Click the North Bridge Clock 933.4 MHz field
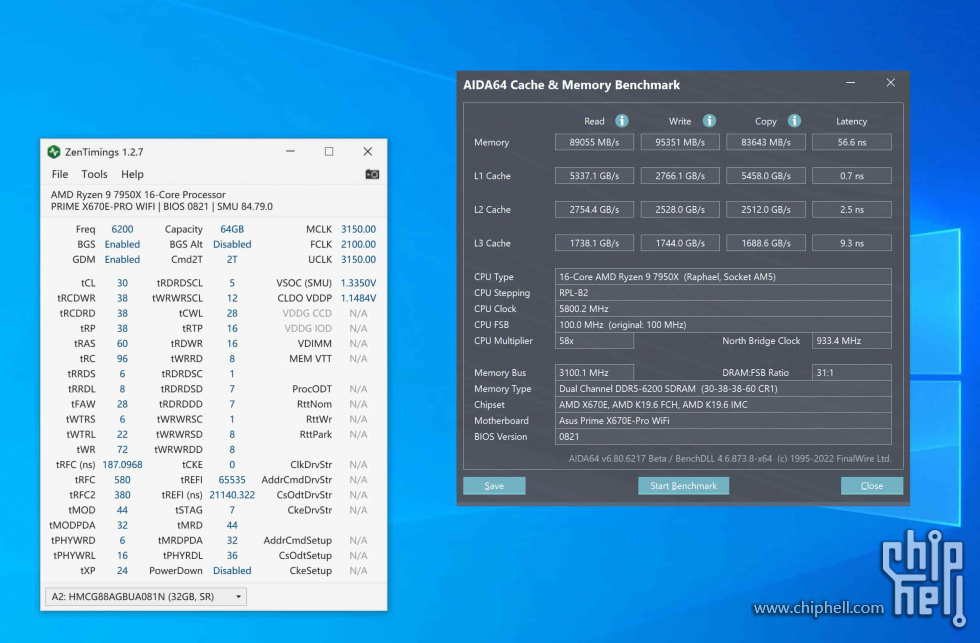 point(852,341)
